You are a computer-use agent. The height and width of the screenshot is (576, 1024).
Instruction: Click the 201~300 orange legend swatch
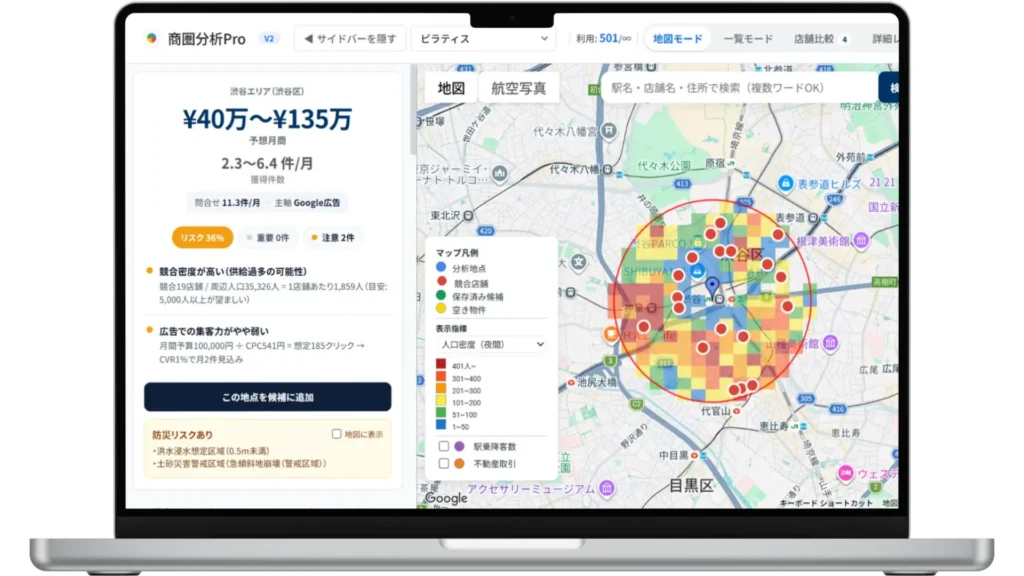(441, 389)
